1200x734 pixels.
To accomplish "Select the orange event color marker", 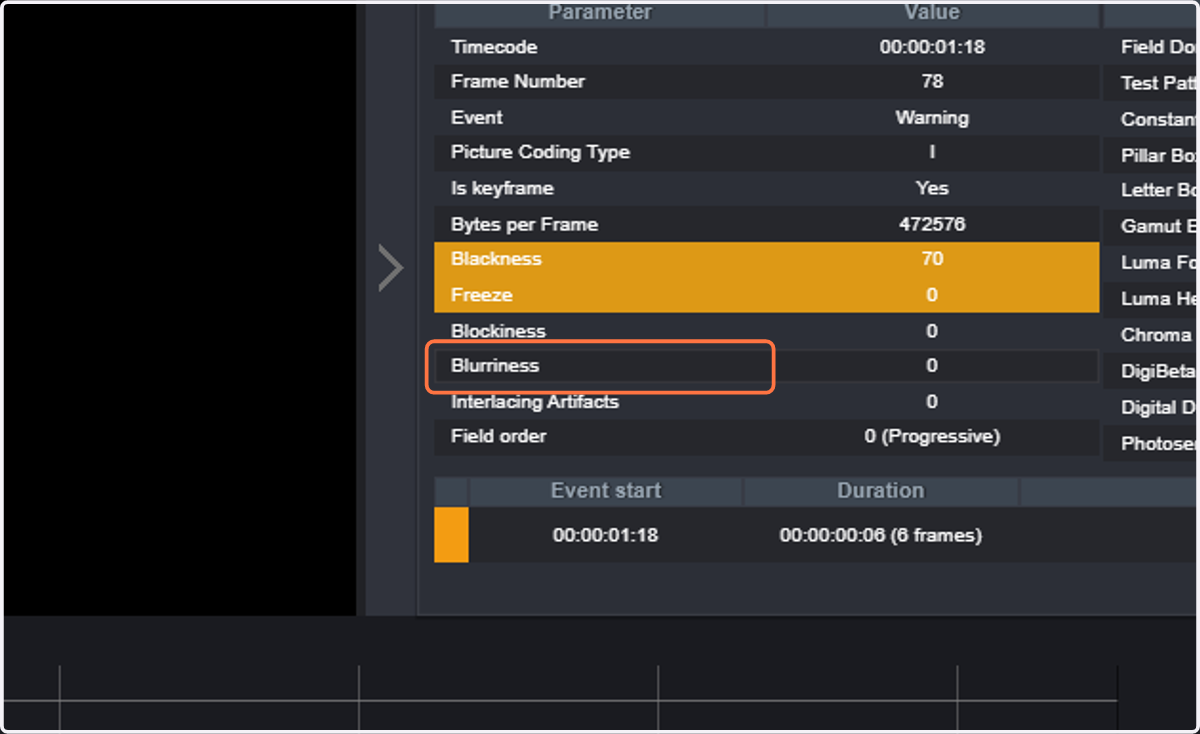I will [x=451, y=535].
